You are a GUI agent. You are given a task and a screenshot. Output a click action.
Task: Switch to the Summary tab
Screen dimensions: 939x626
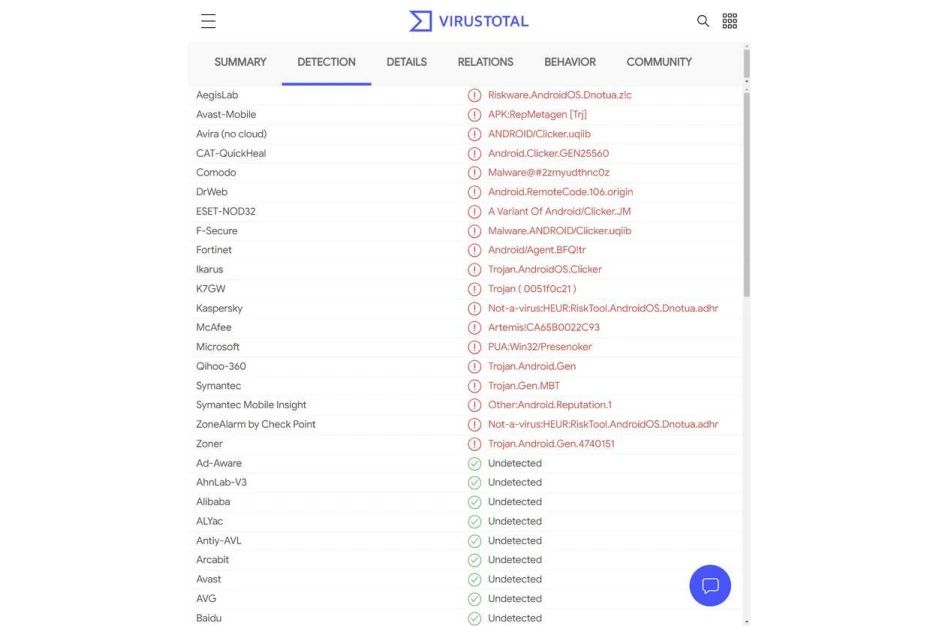(240, 62)
